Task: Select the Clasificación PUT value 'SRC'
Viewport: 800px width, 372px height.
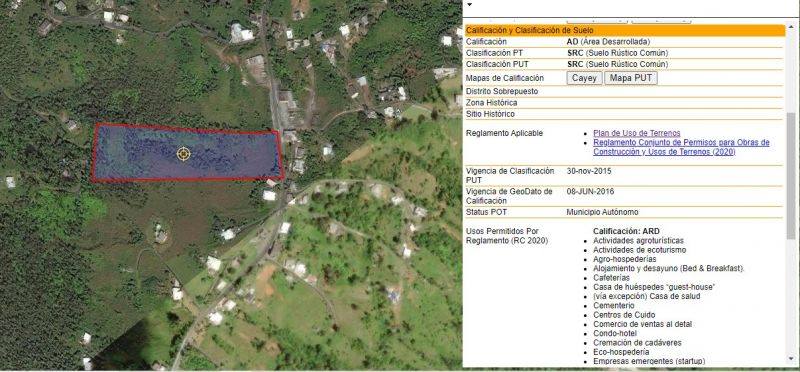Action: (x=617, y=64)
